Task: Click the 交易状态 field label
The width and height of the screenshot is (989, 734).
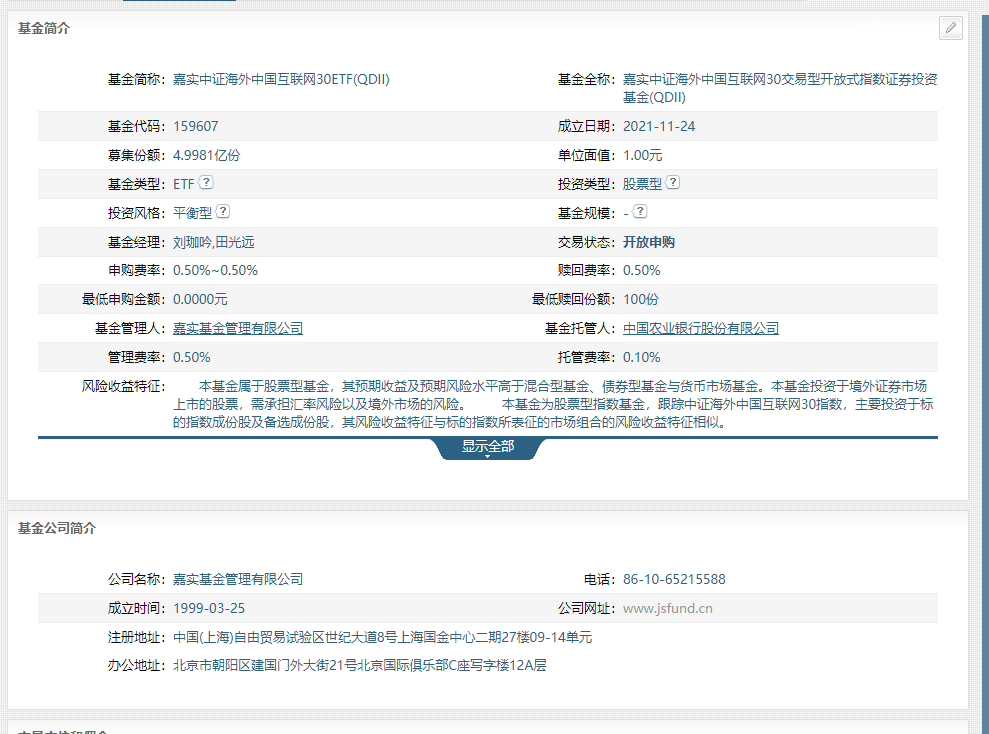Action: tap(587, 242)
